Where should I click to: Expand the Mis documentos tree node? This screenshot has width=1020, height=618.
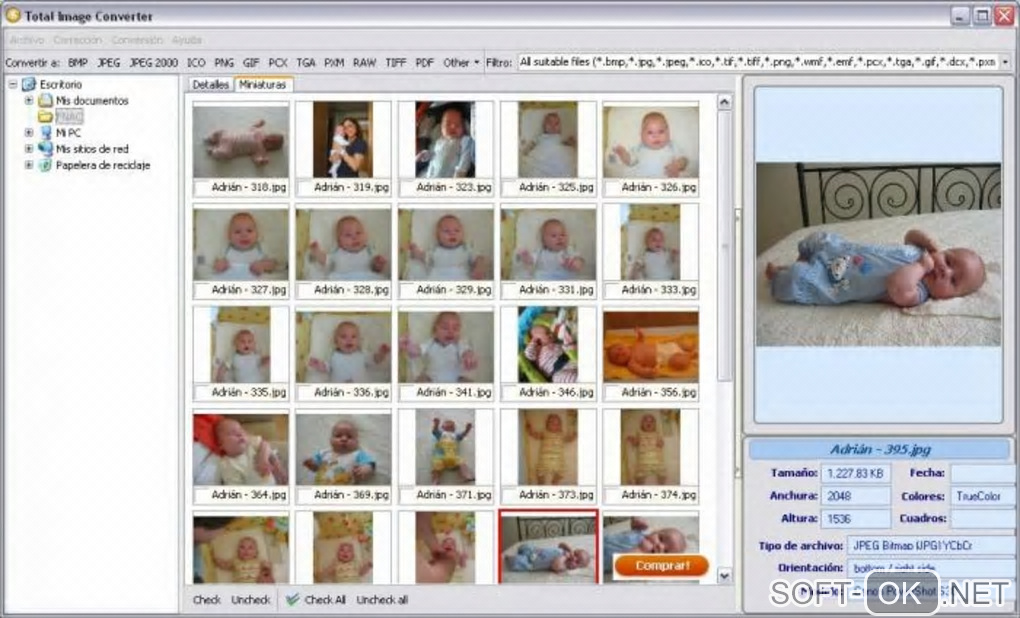(x=29, y=100)
